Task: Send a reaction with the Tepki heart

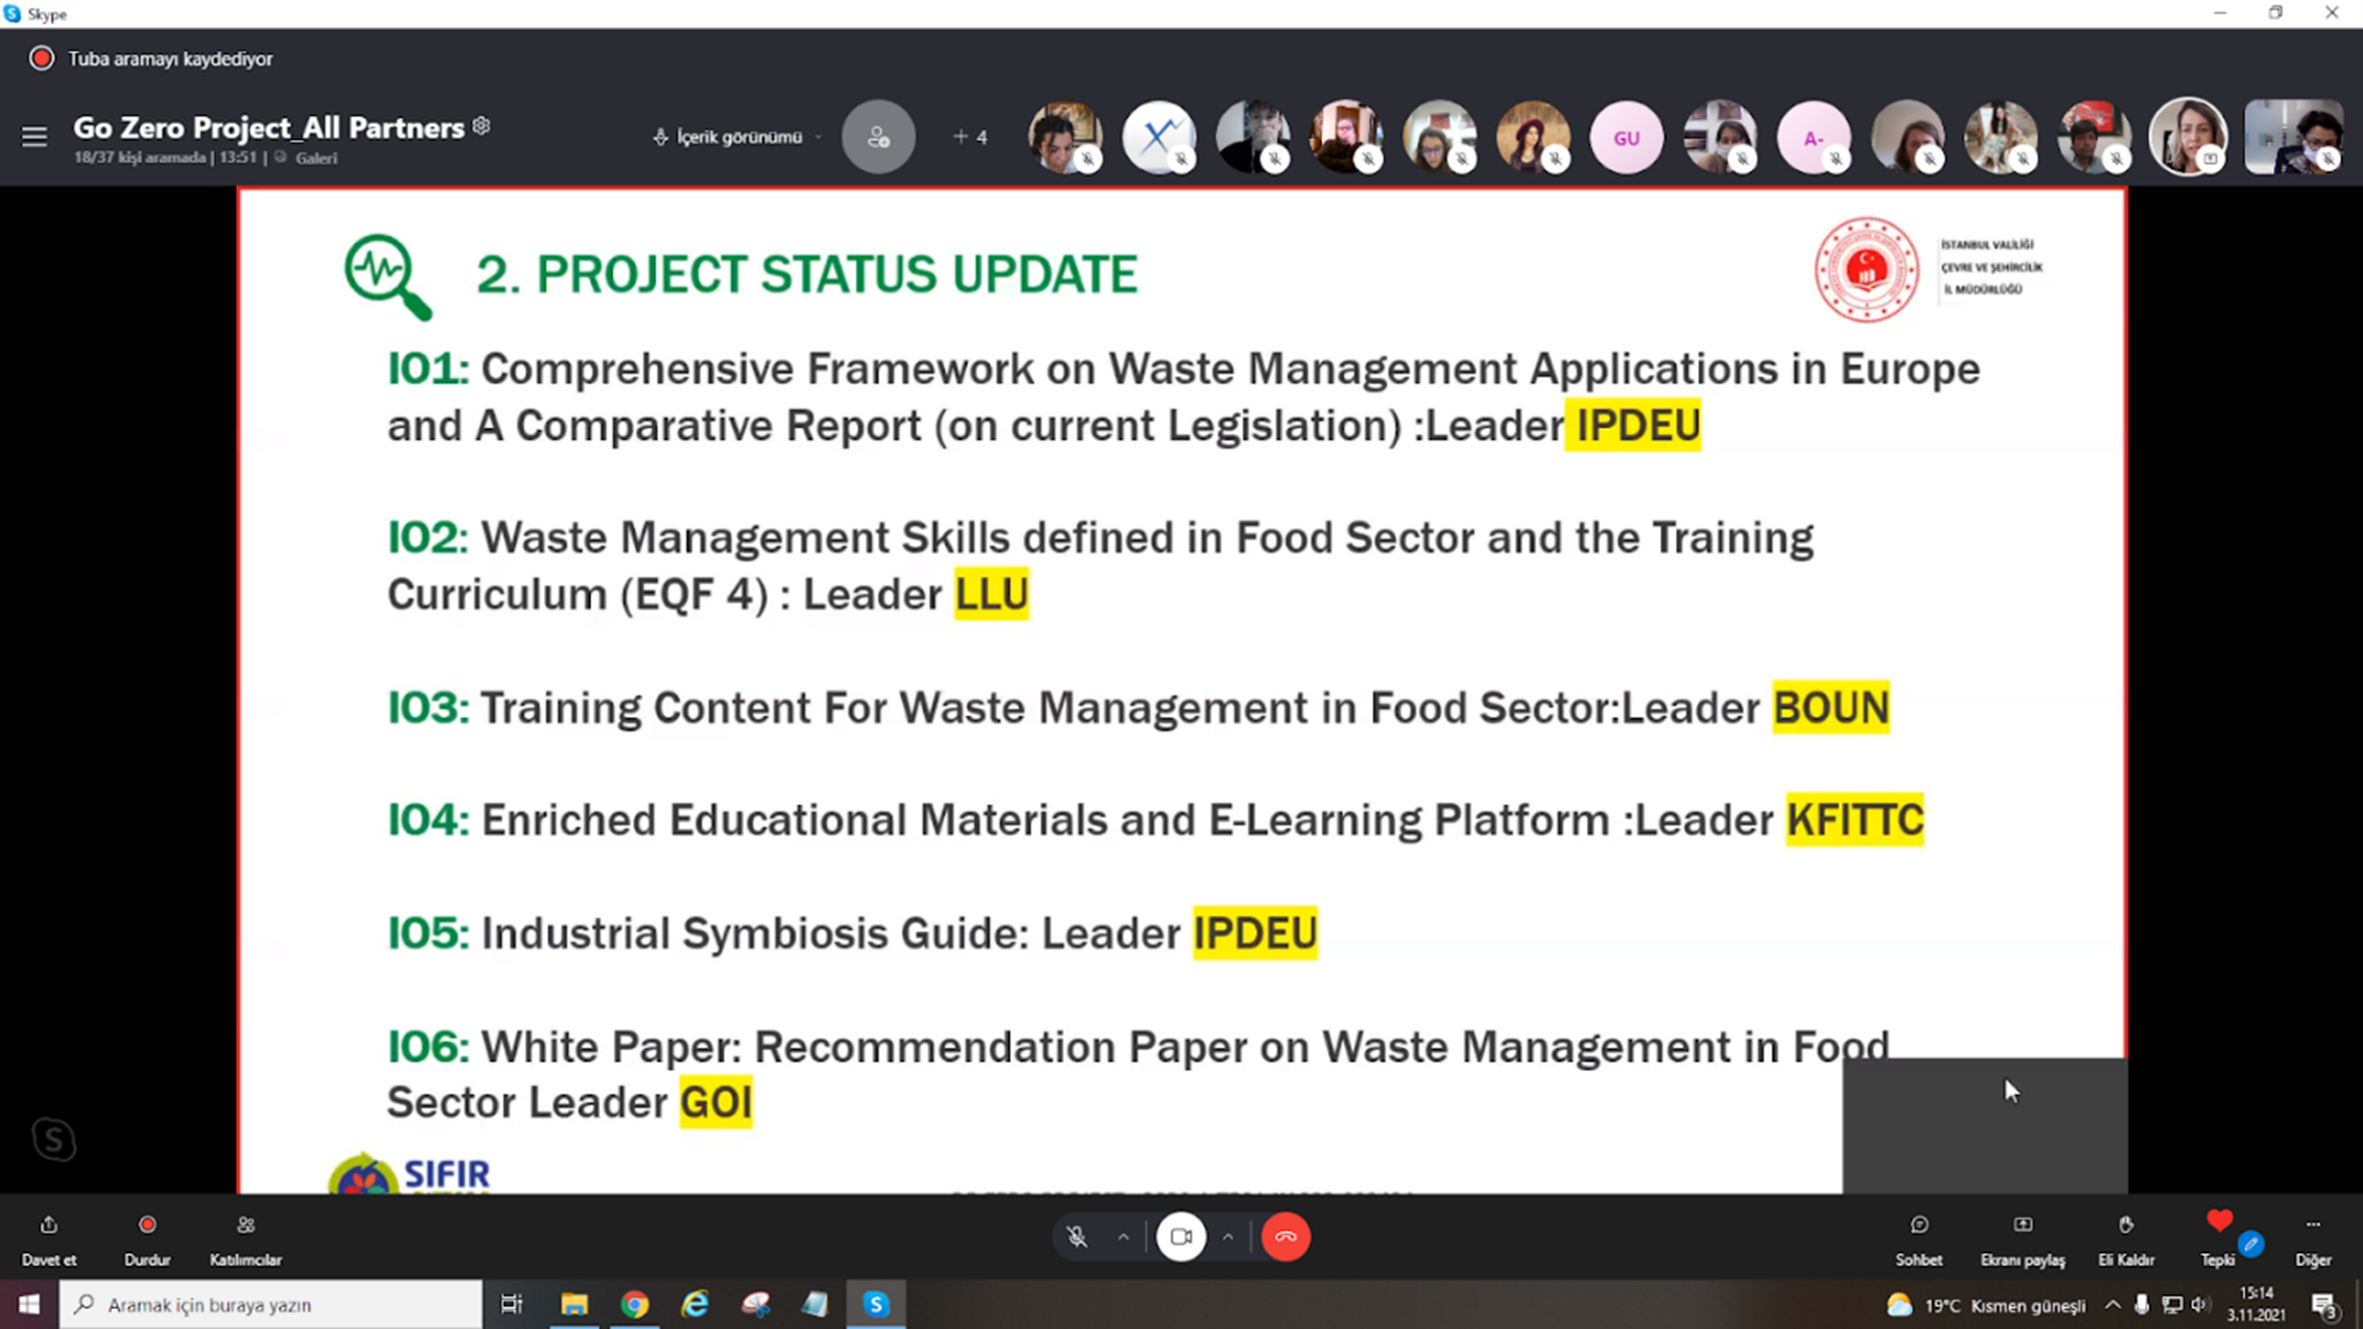Action: [2218, 1223]
